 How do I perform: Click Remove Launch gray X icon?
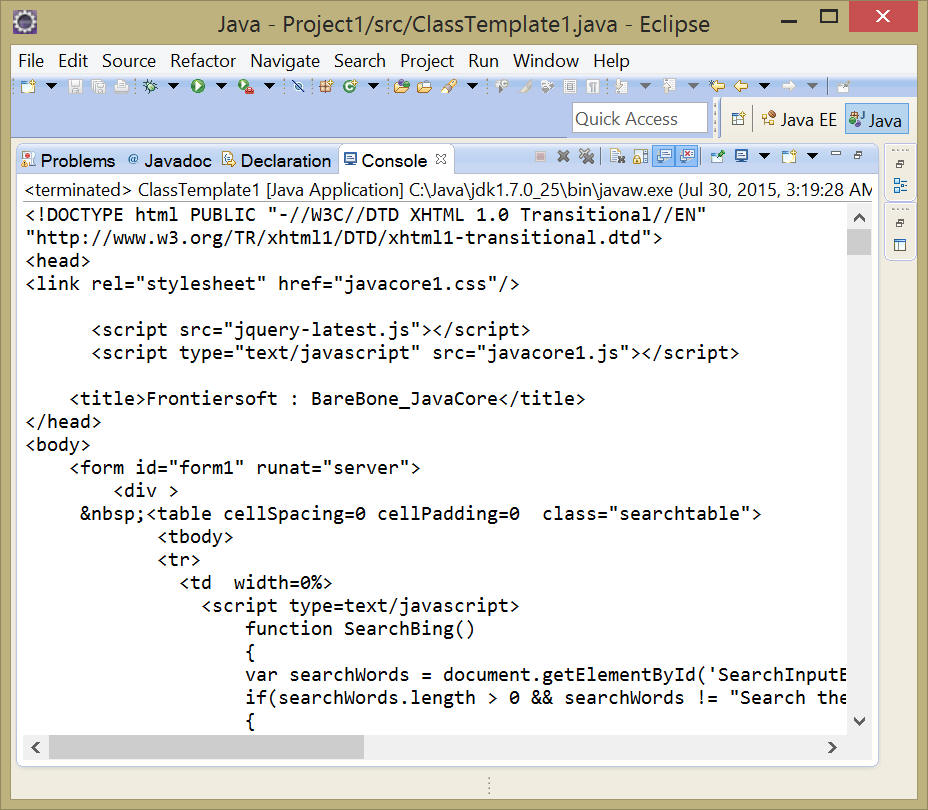pyautogui.click(x=563, y=156)
